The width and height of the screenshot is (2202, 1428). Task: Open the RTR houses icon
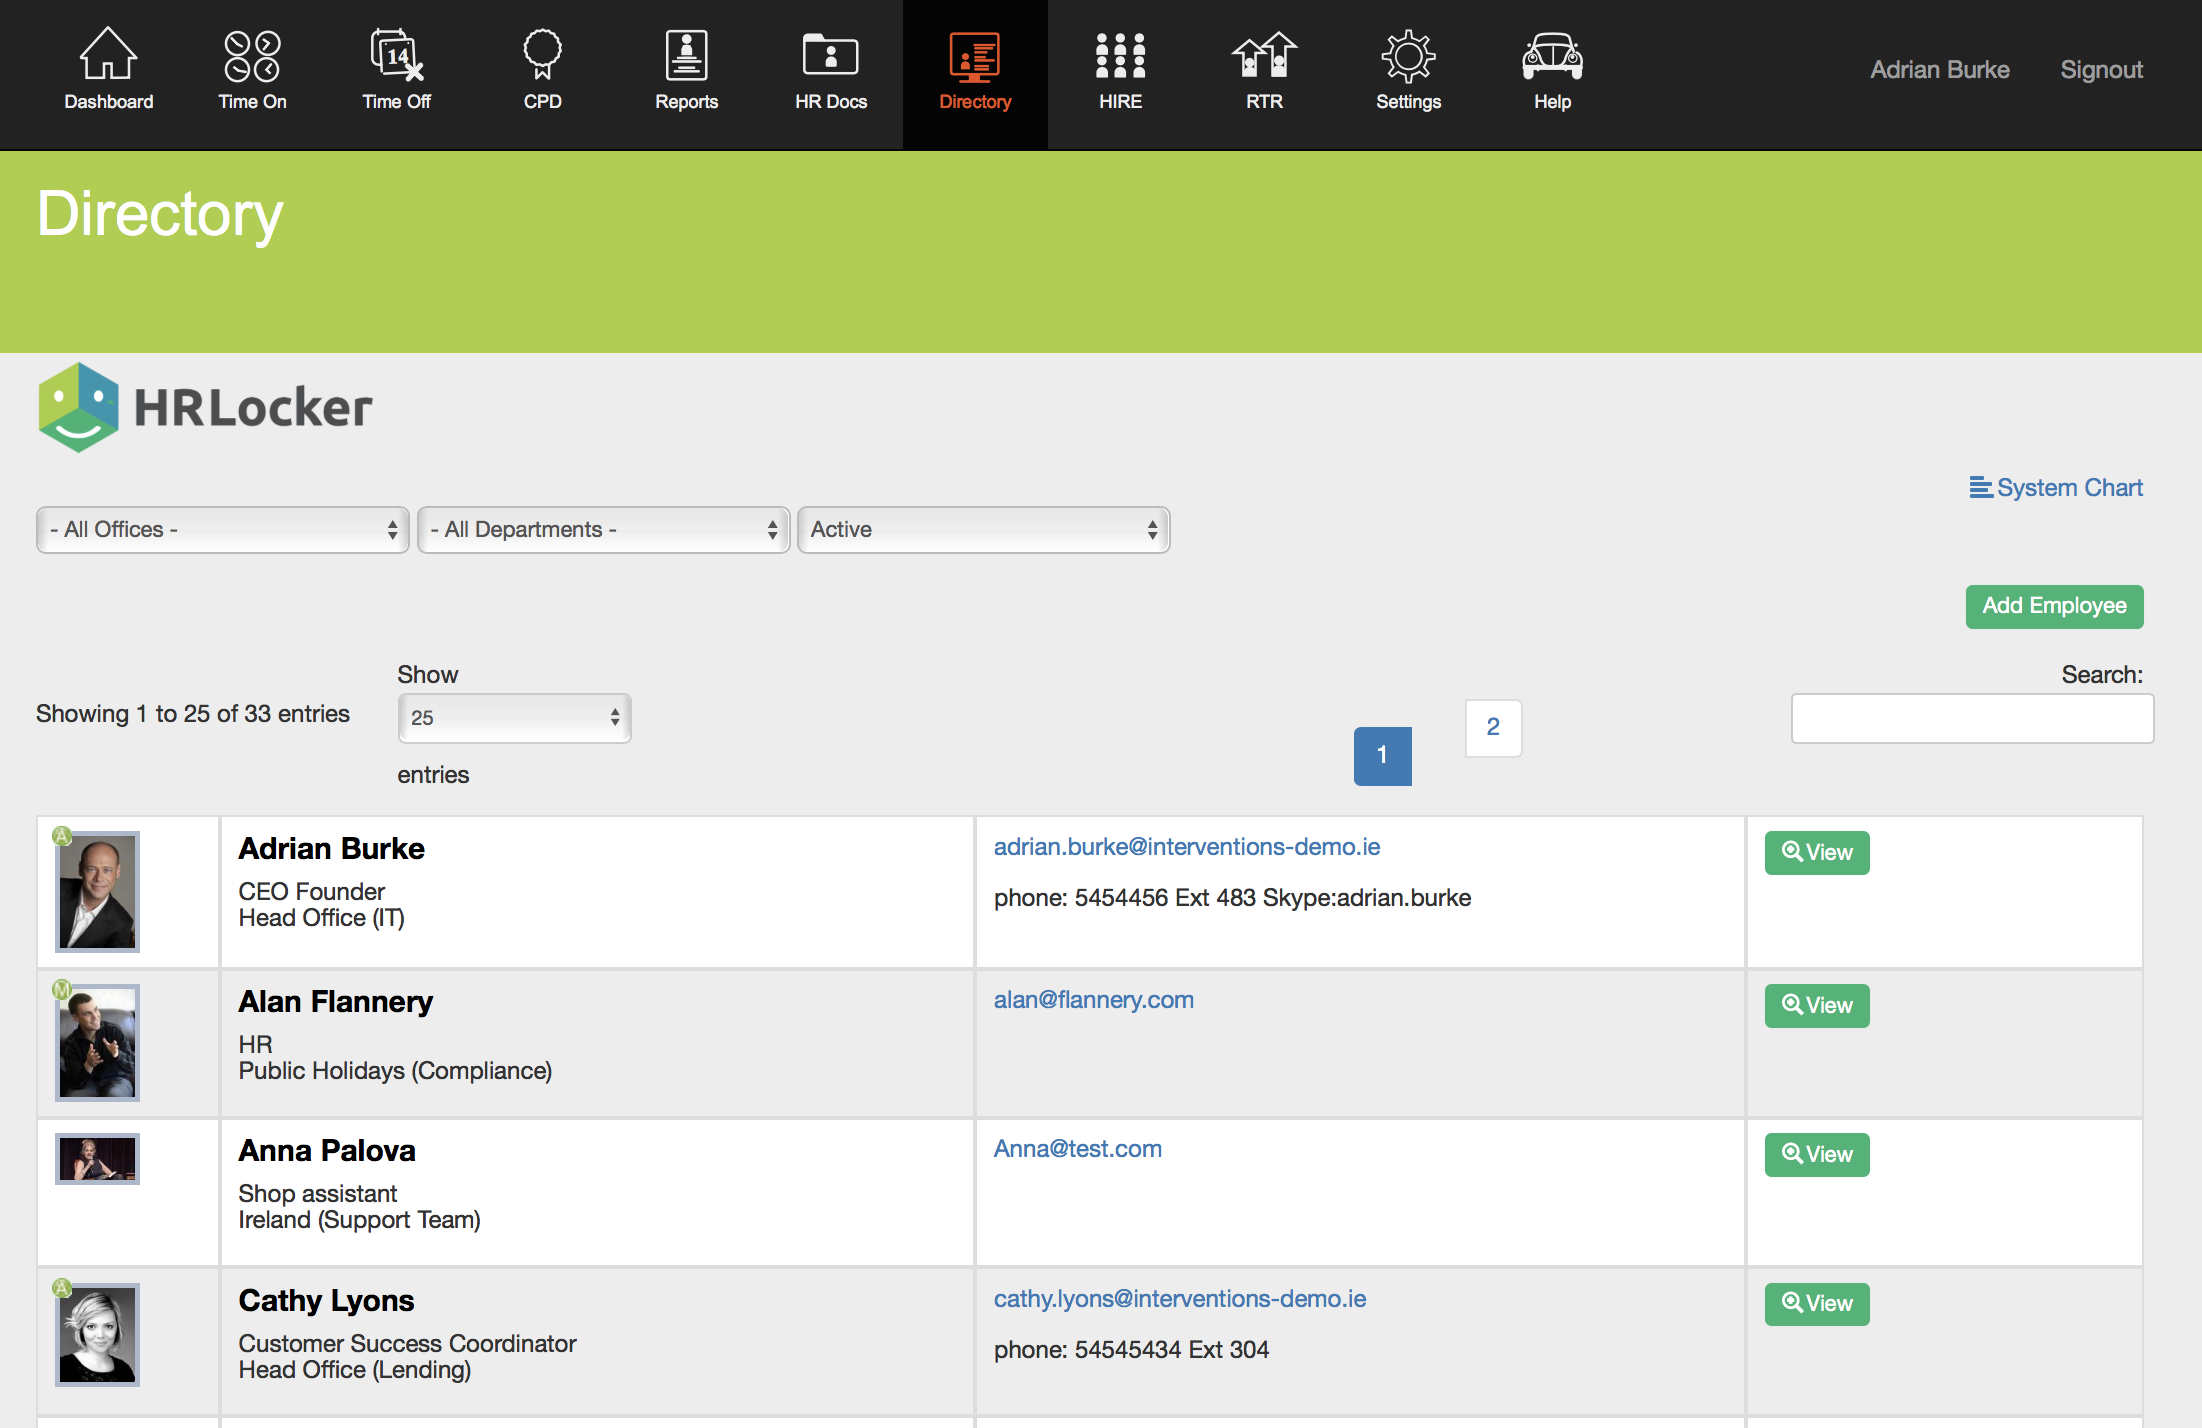coord(1264,55)
